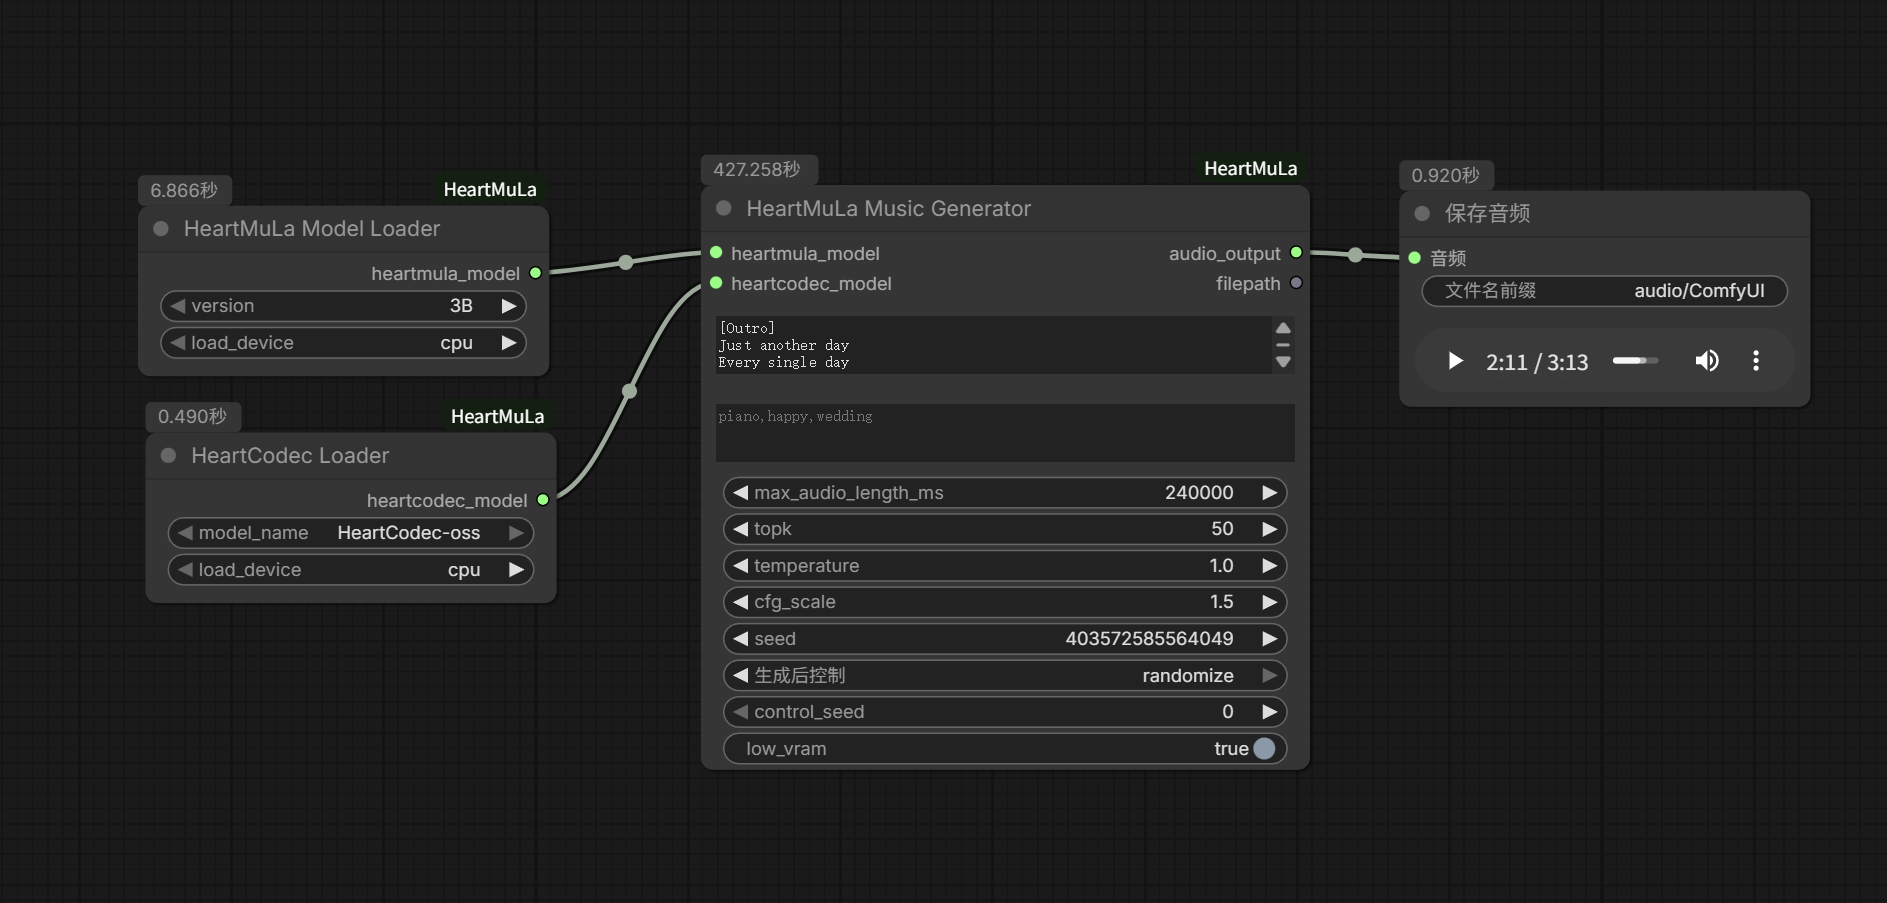This screenshot has width=1887, height=903.
Task: Click link midpoint from HeartCodec Loader to Generator
Action: pos(630,391)
